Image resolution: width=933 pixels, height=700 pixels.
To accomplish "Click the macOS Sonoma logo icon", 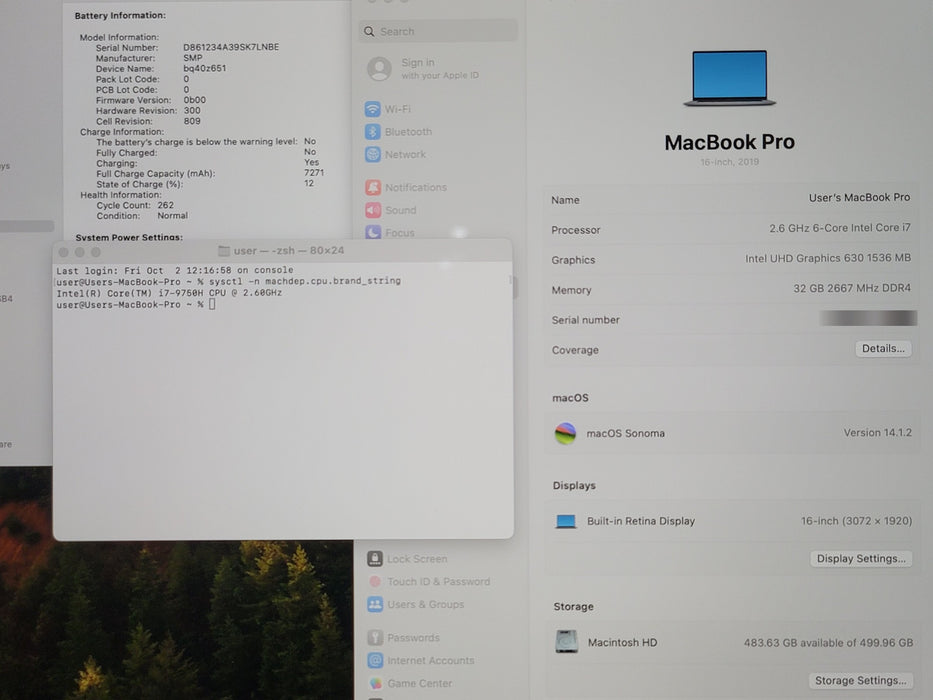I will tap(565, 433).
